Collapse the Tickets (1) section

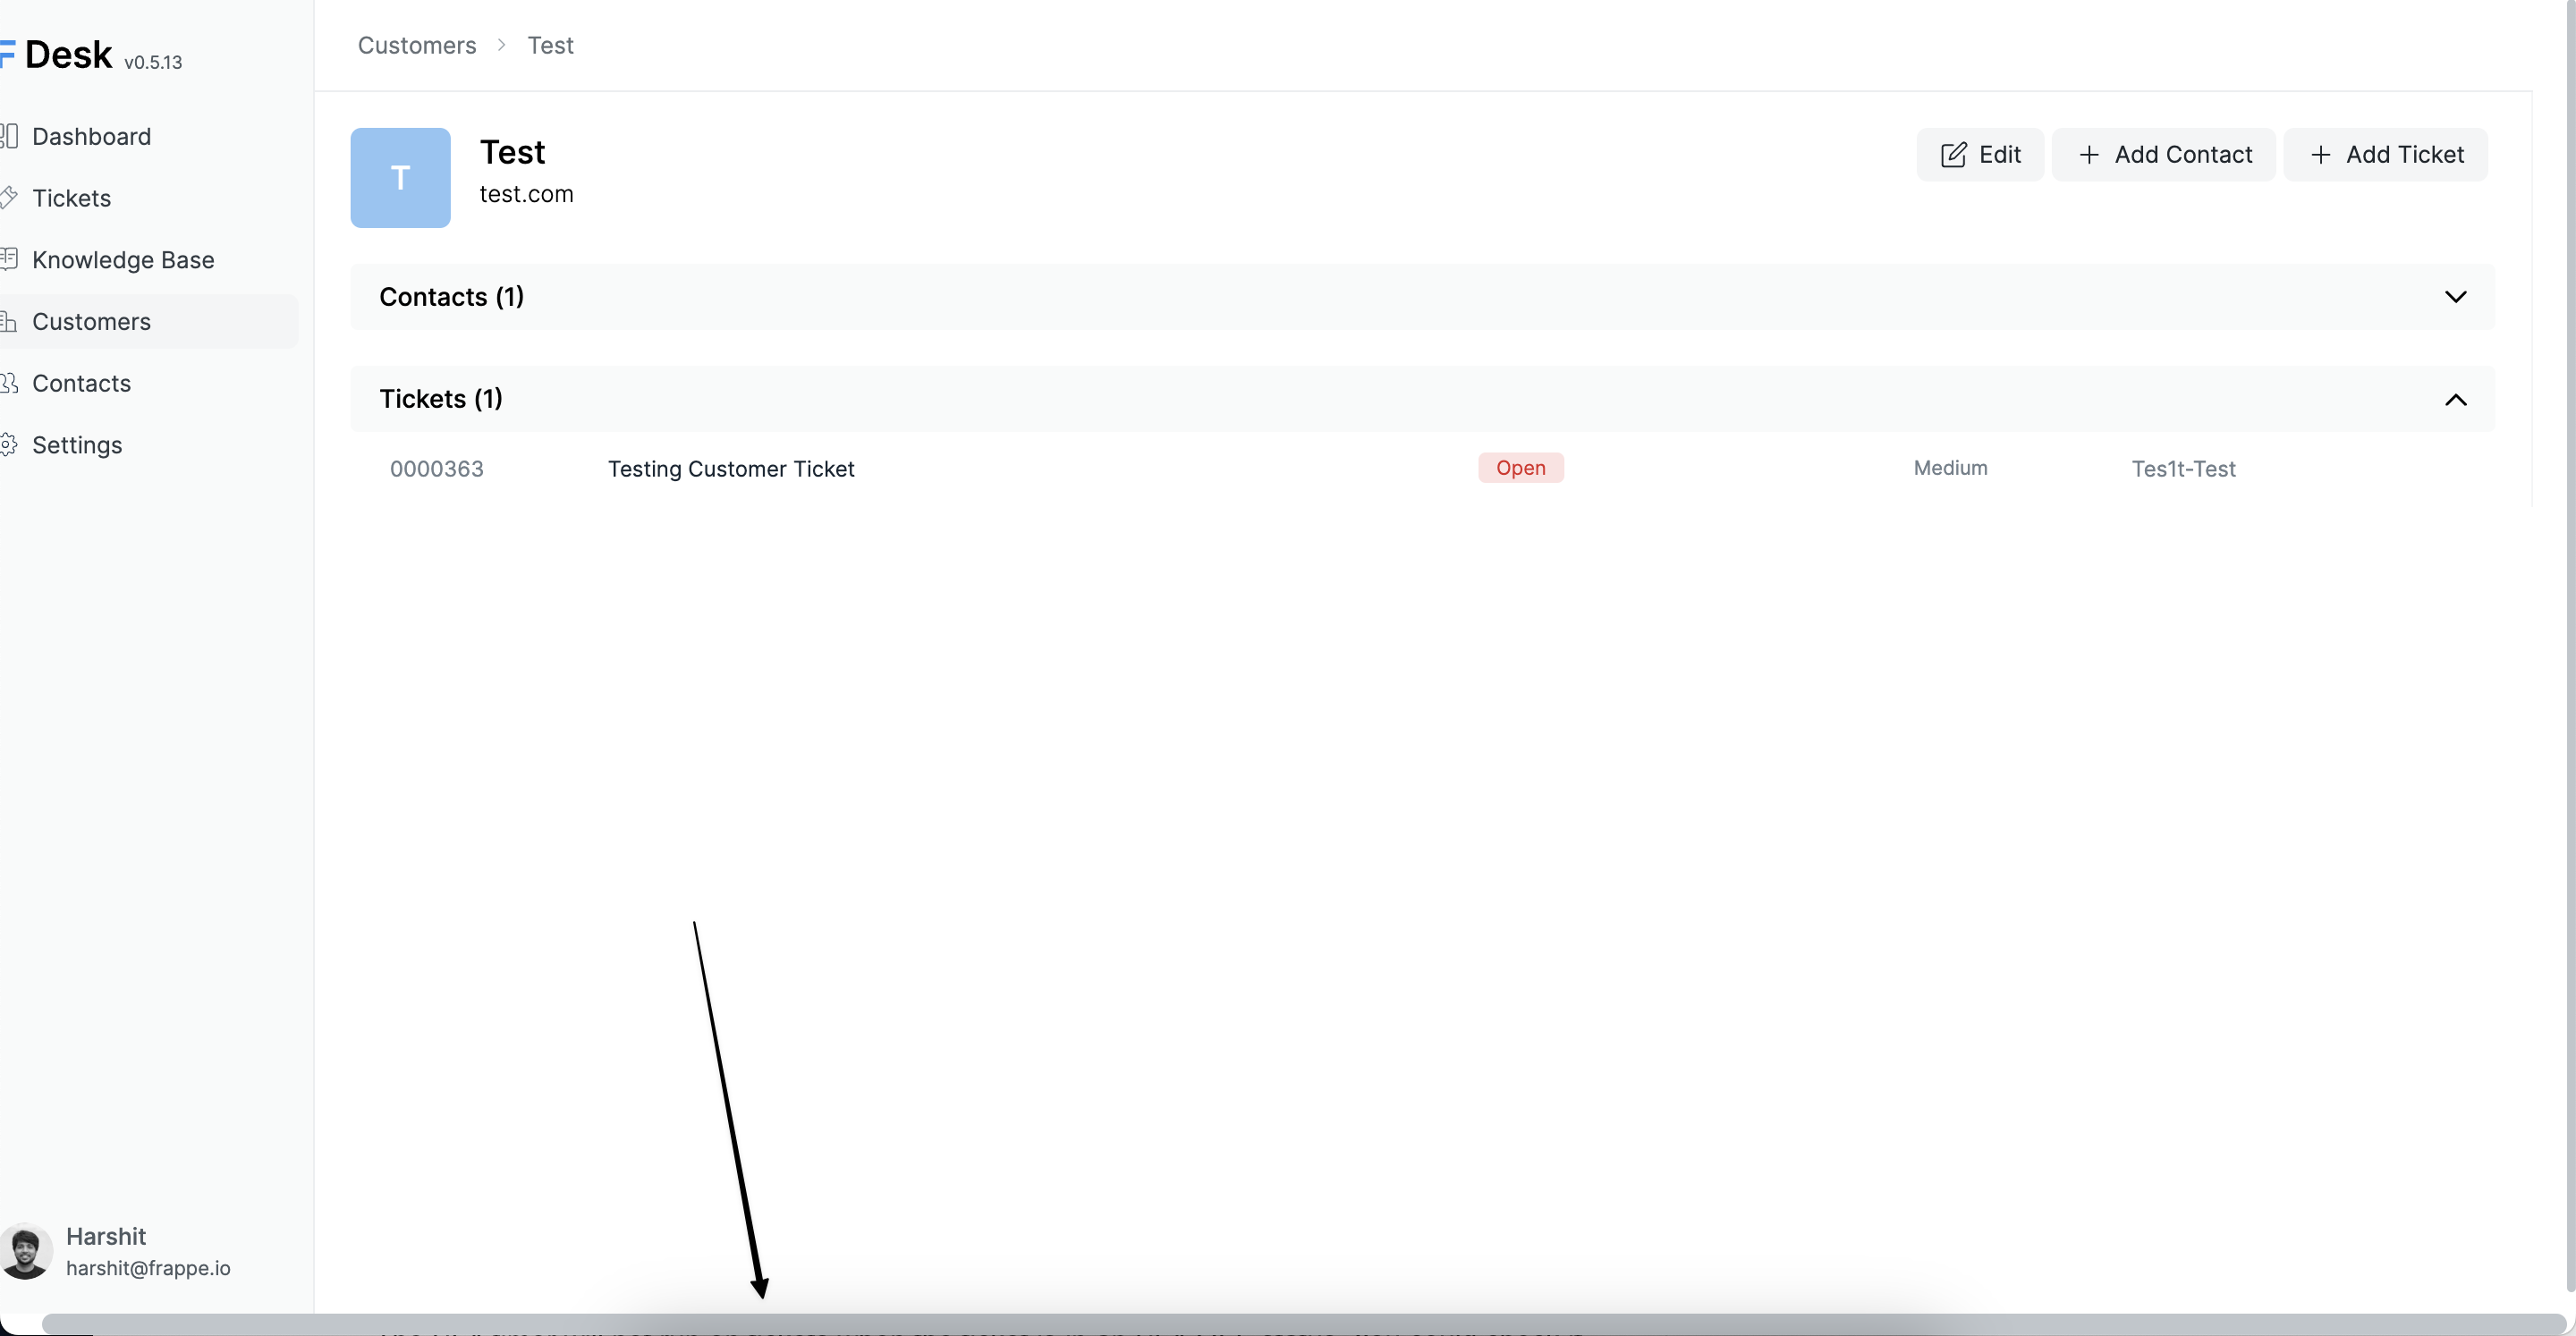pyautogui.click(x=2457, y=400)
